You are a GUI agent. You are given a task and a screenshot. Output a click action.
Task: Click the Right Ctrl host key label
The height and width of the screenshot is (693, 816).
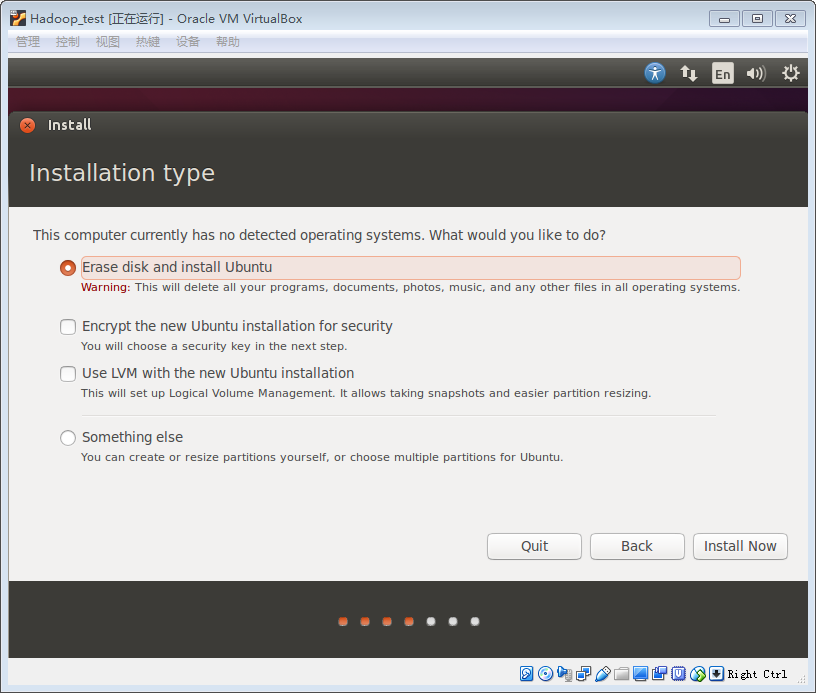[x=757, y=674]
